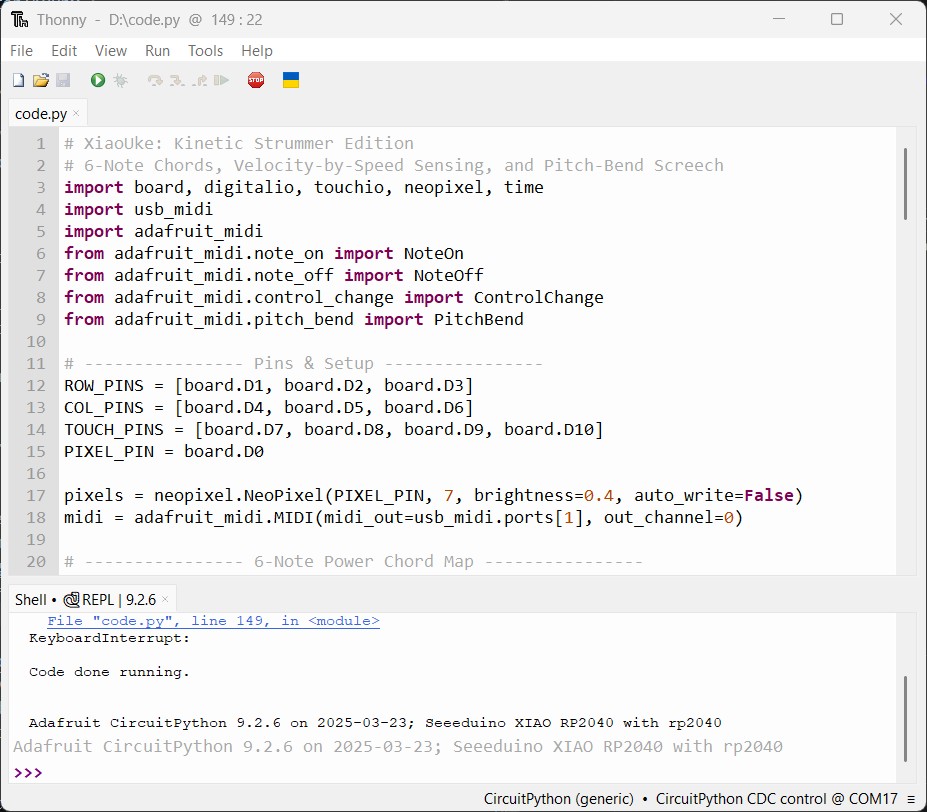Open the interpreter selector showing CircuitPython (generic)
Image resolution: width=927 pixels, height=812 pixels.
pyautogui.click(x=558, y=799)
